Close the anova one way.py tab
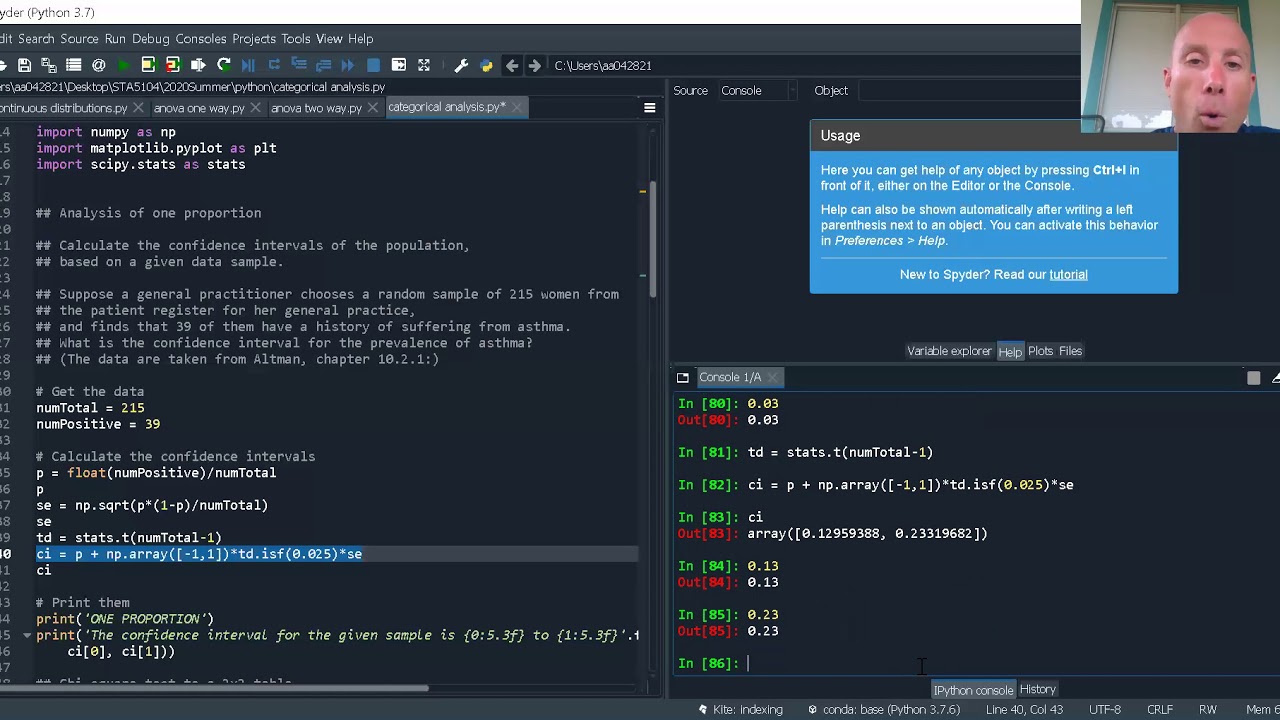This screenshot has width=1280, height=720. (256, 108)
